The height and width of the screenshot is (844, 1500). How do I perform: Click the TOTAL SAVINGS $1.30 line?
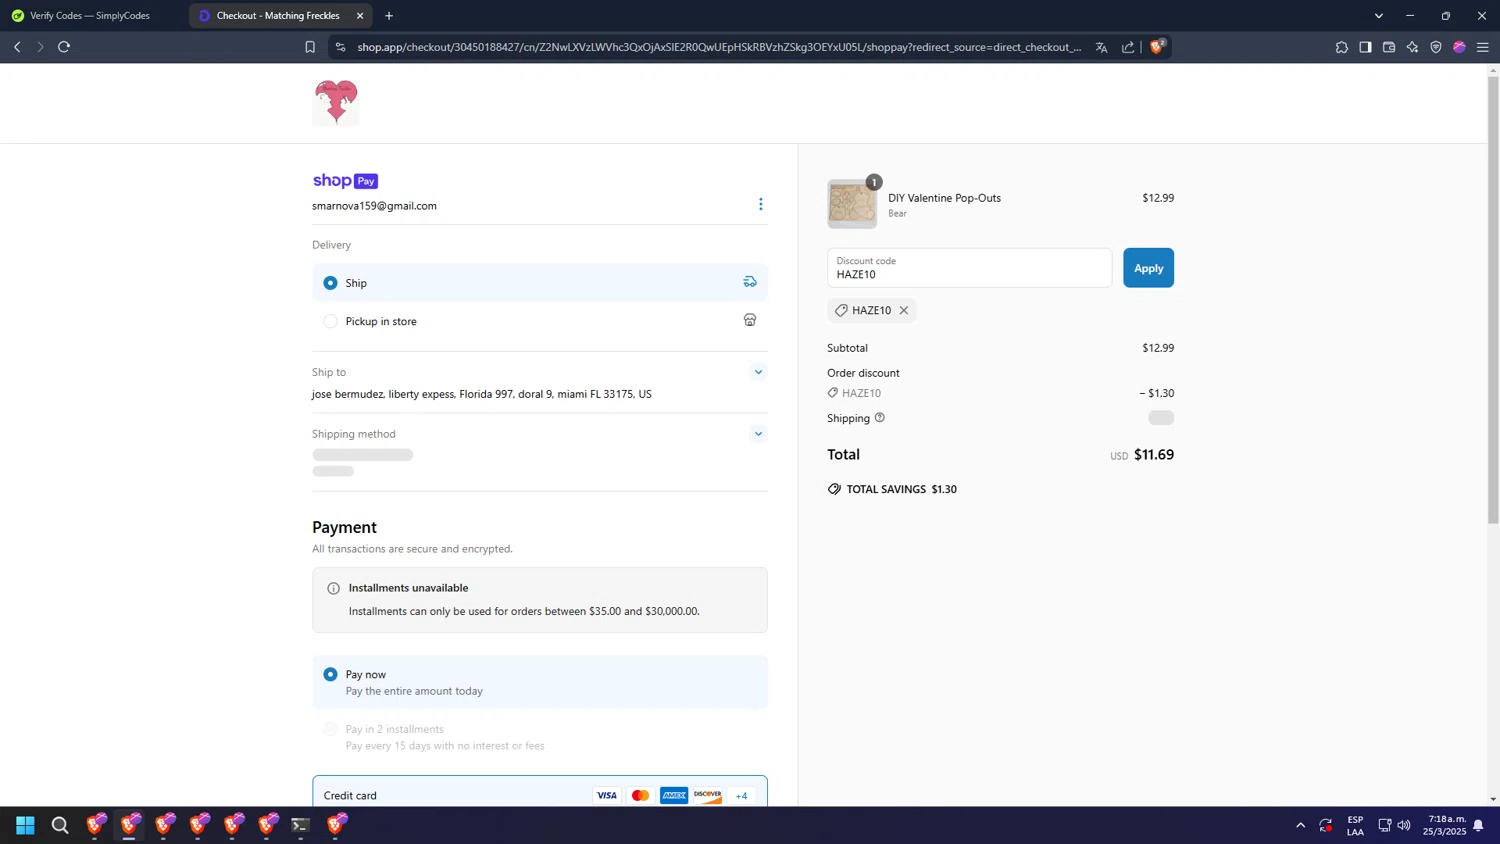pos(892,489)
